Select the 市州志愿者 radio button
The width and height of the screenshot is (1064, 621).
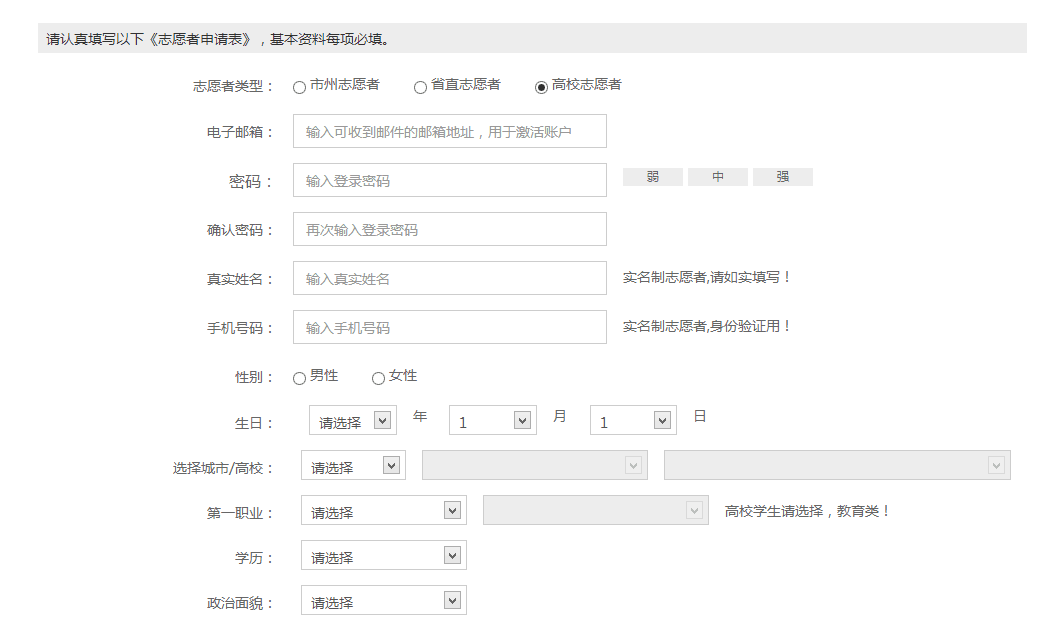[299, 87]
